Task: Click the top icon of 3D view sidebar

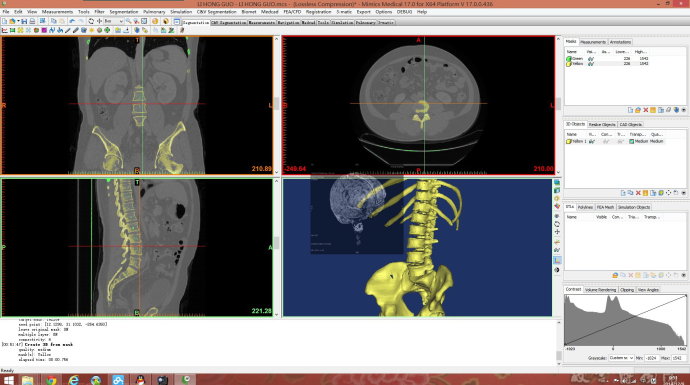Action: (x=557, y=182)
